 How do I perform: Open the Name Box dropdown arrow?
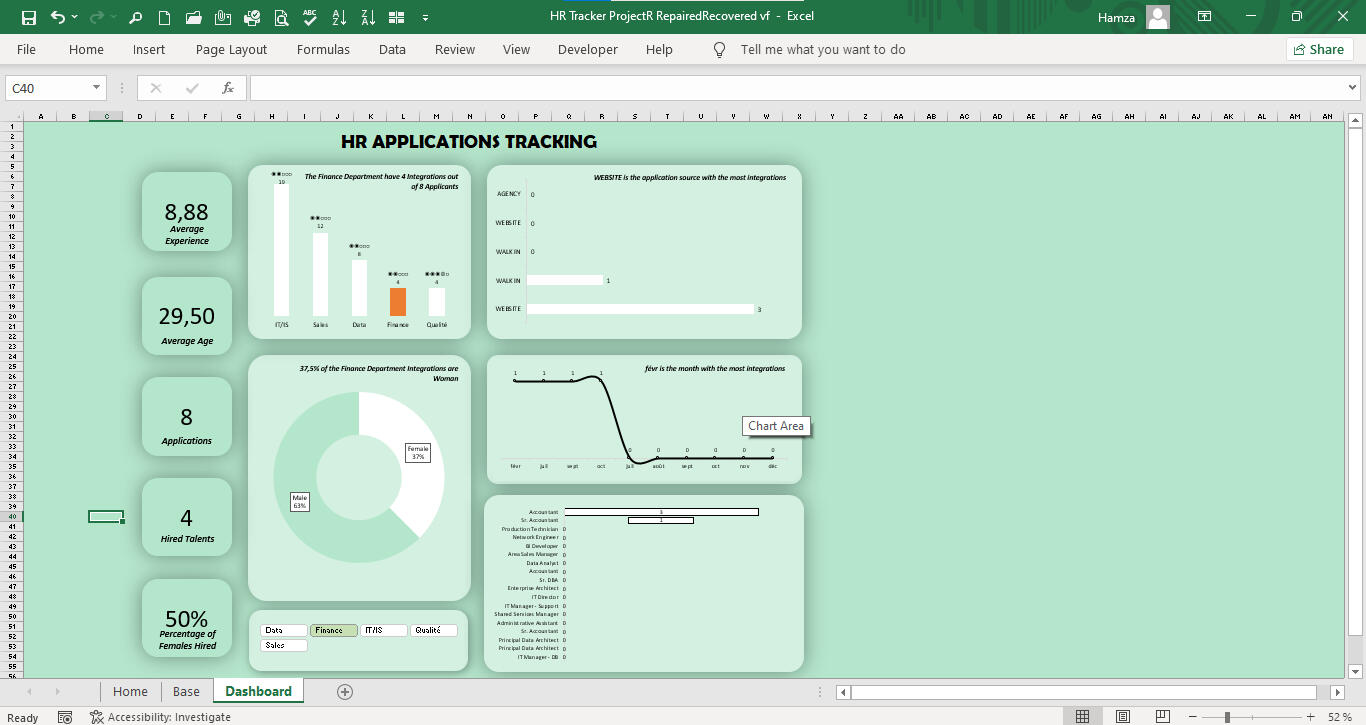click(96, 88)
